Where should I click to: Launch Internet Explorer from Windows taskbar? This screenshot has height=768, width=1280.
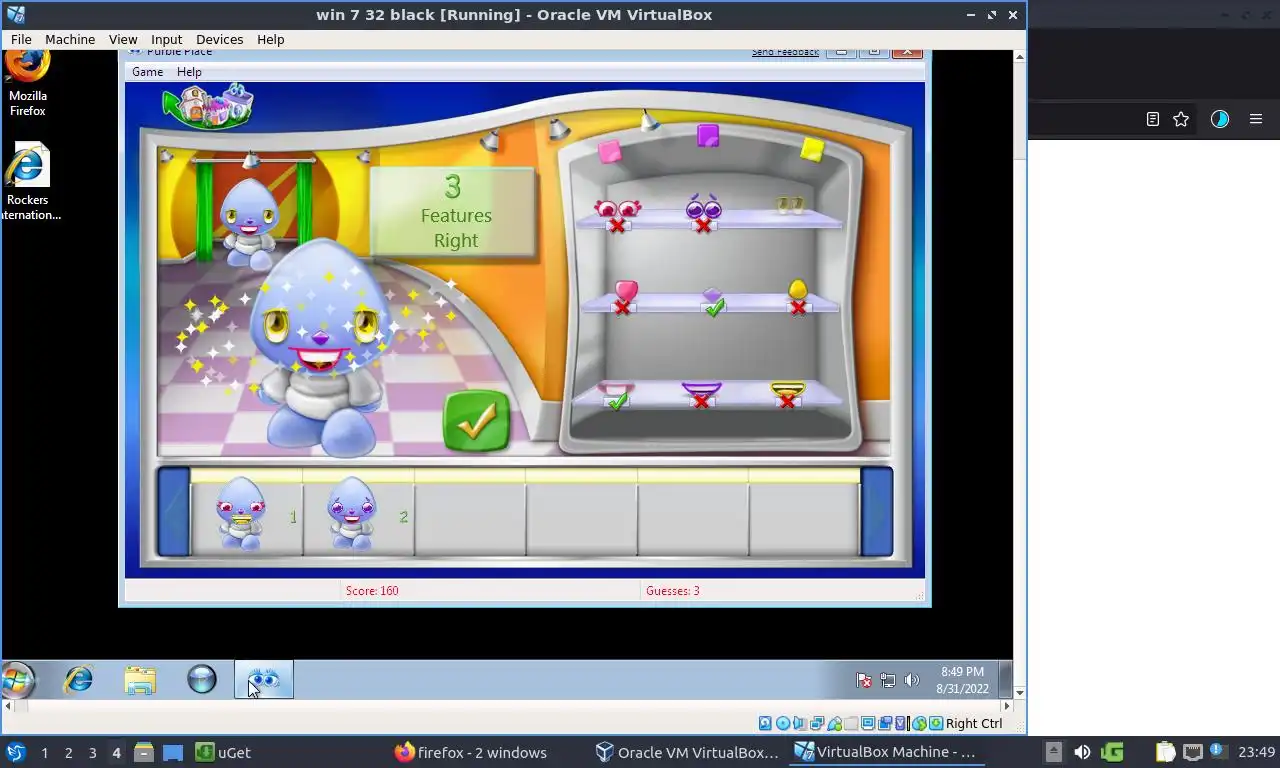pos(78,680)
